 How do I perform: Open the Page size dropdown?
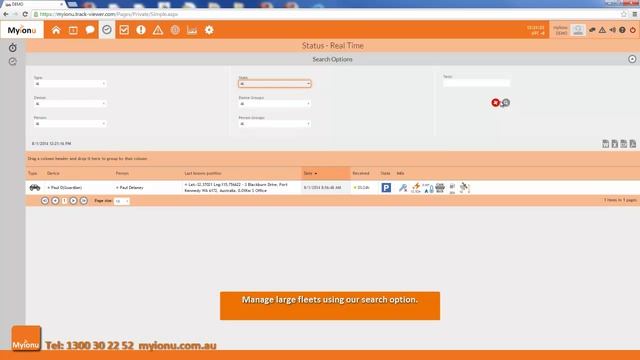click(122, 201)
